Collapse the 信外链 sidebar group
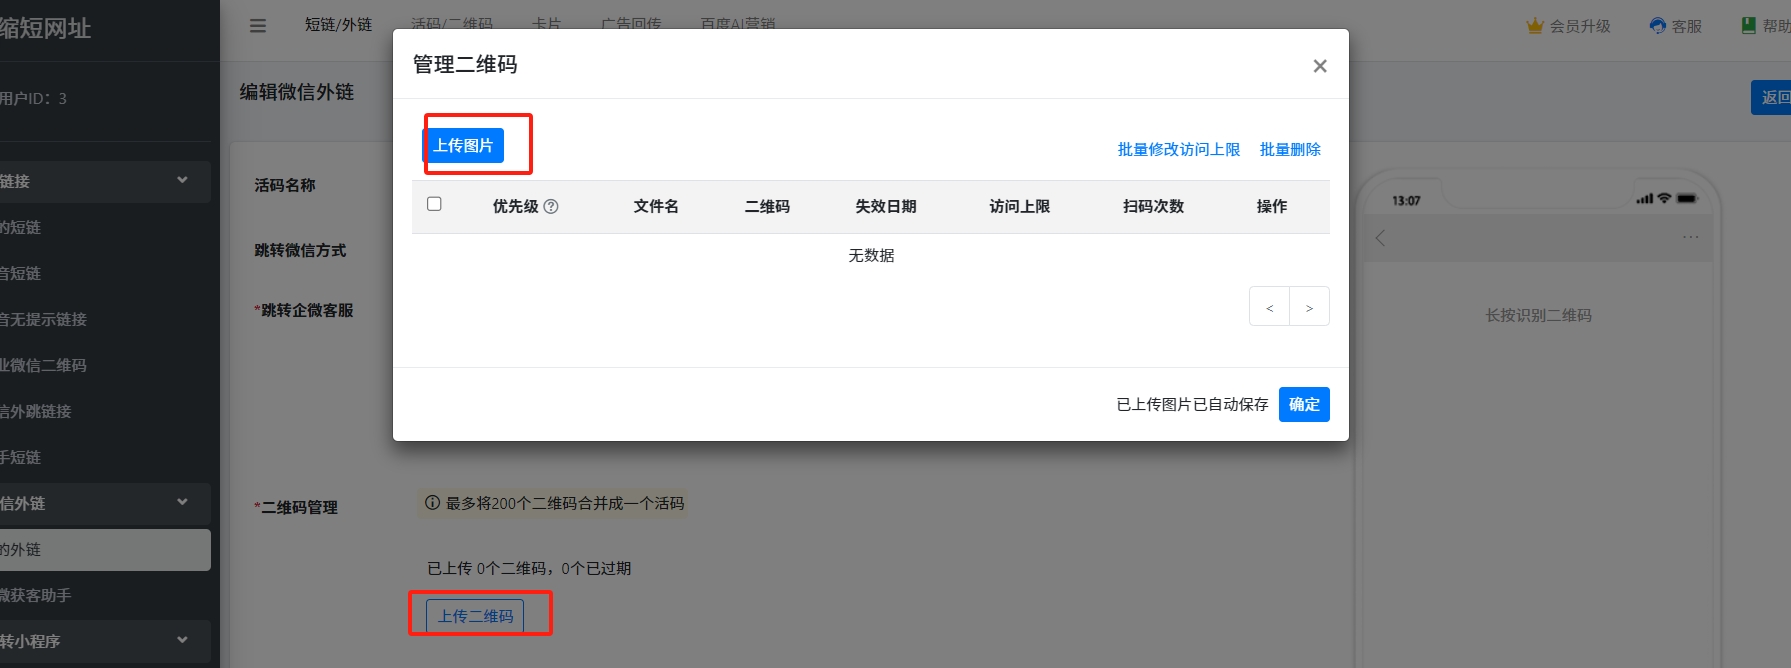This screenshot has height=668, width=1791. 182,503
